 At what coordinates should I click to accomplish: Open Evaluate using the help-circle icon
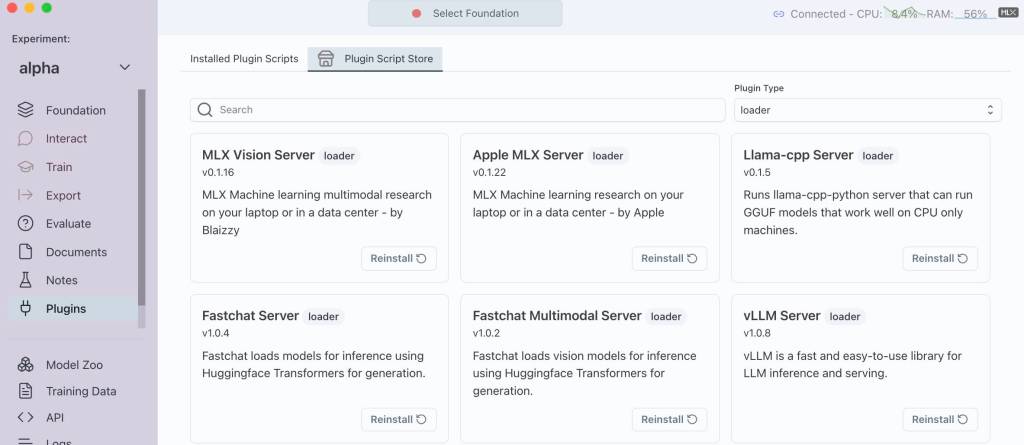[x=26, y=224]
